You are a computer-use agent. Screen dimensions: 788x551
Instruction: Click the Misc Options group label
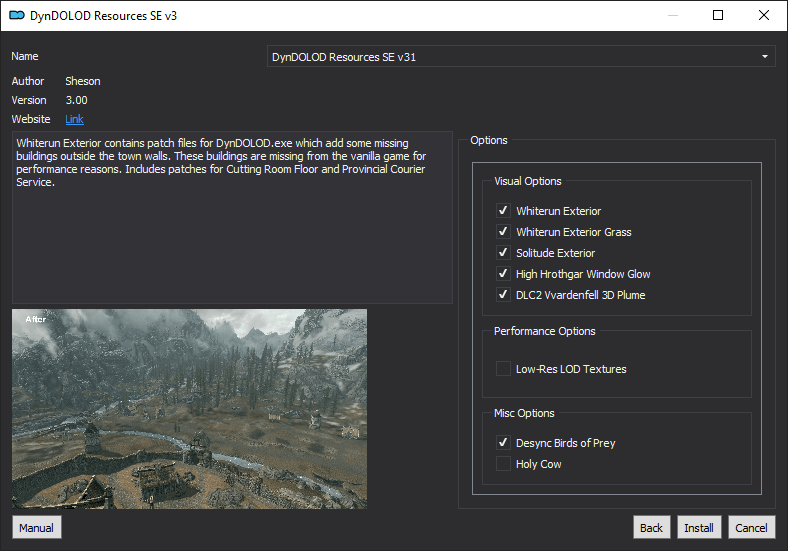pos(524,413)
